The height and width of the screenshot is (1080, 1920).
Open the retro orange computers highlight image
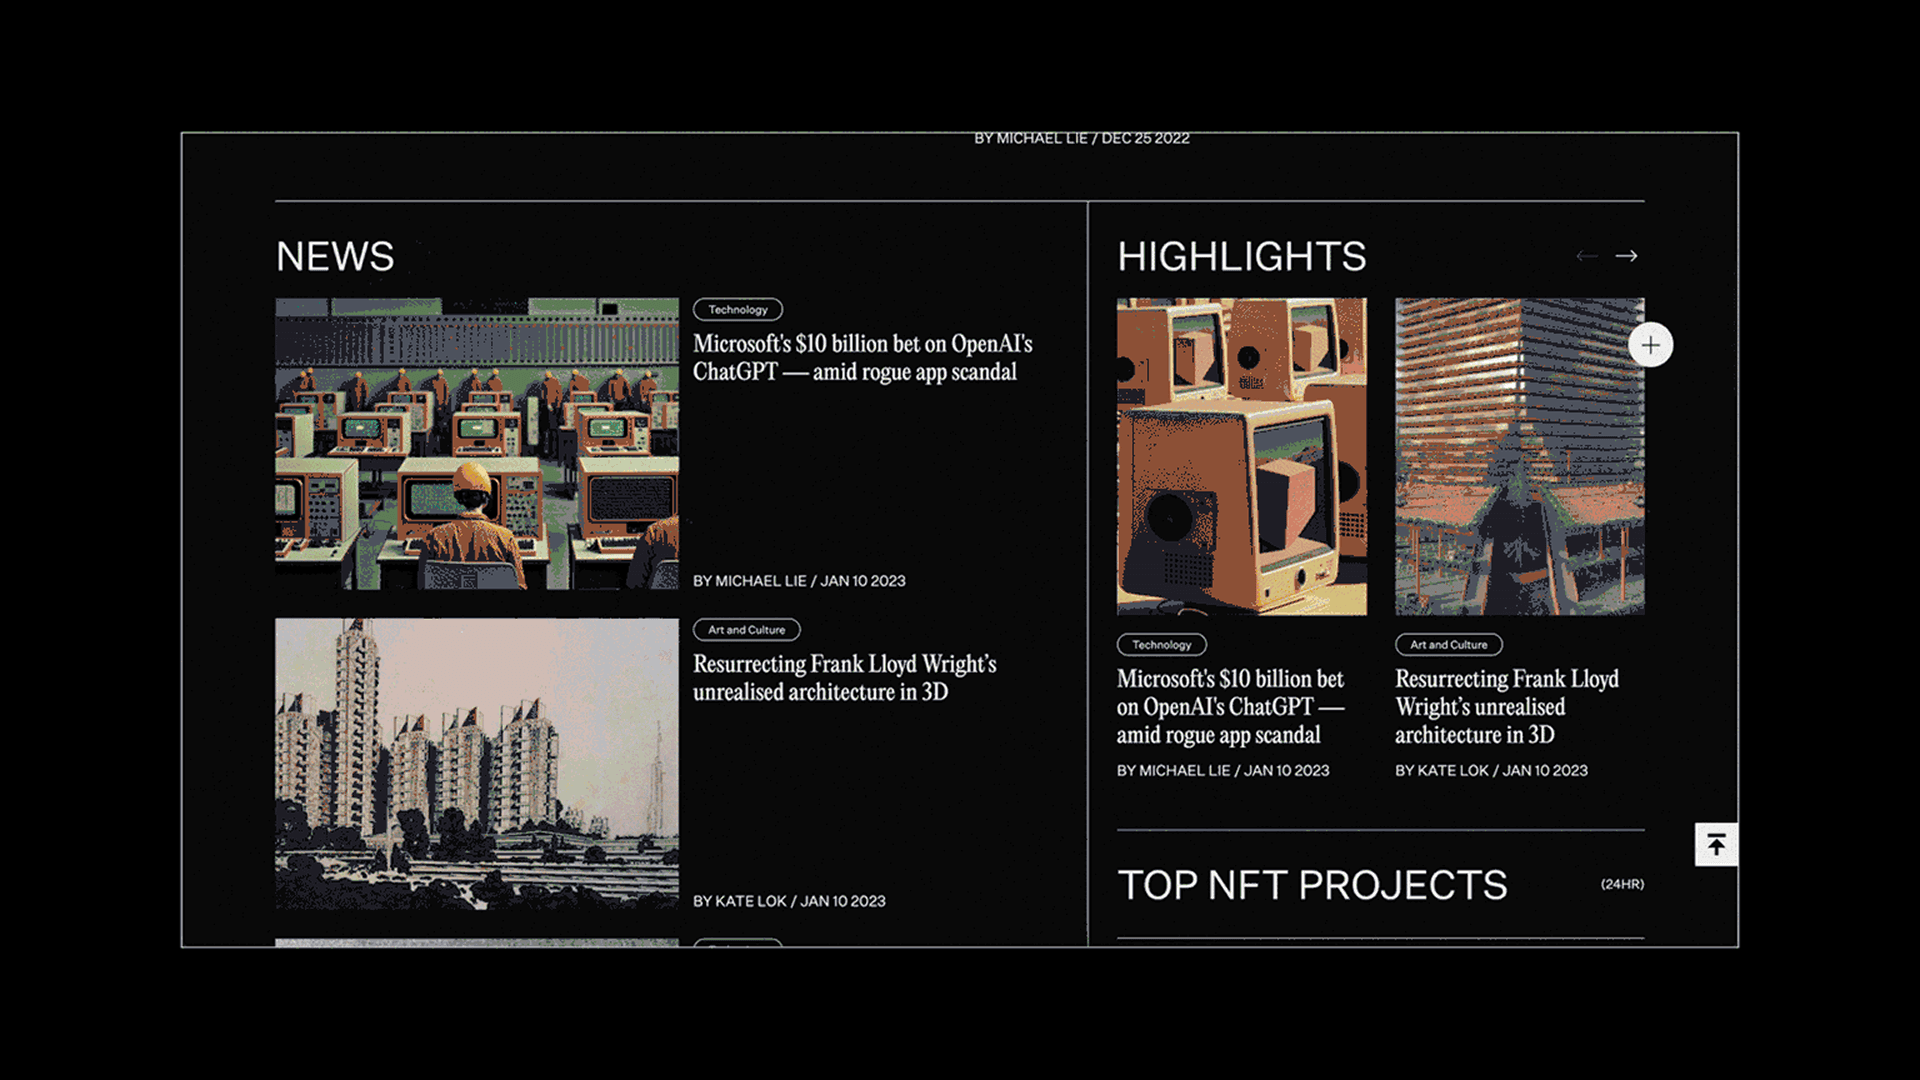click(x=1241, y=456)
